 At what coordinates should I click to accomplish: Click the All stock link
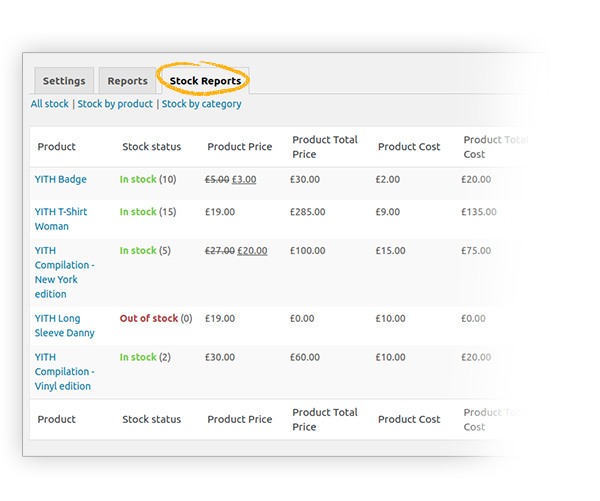(x=50, y=104)
